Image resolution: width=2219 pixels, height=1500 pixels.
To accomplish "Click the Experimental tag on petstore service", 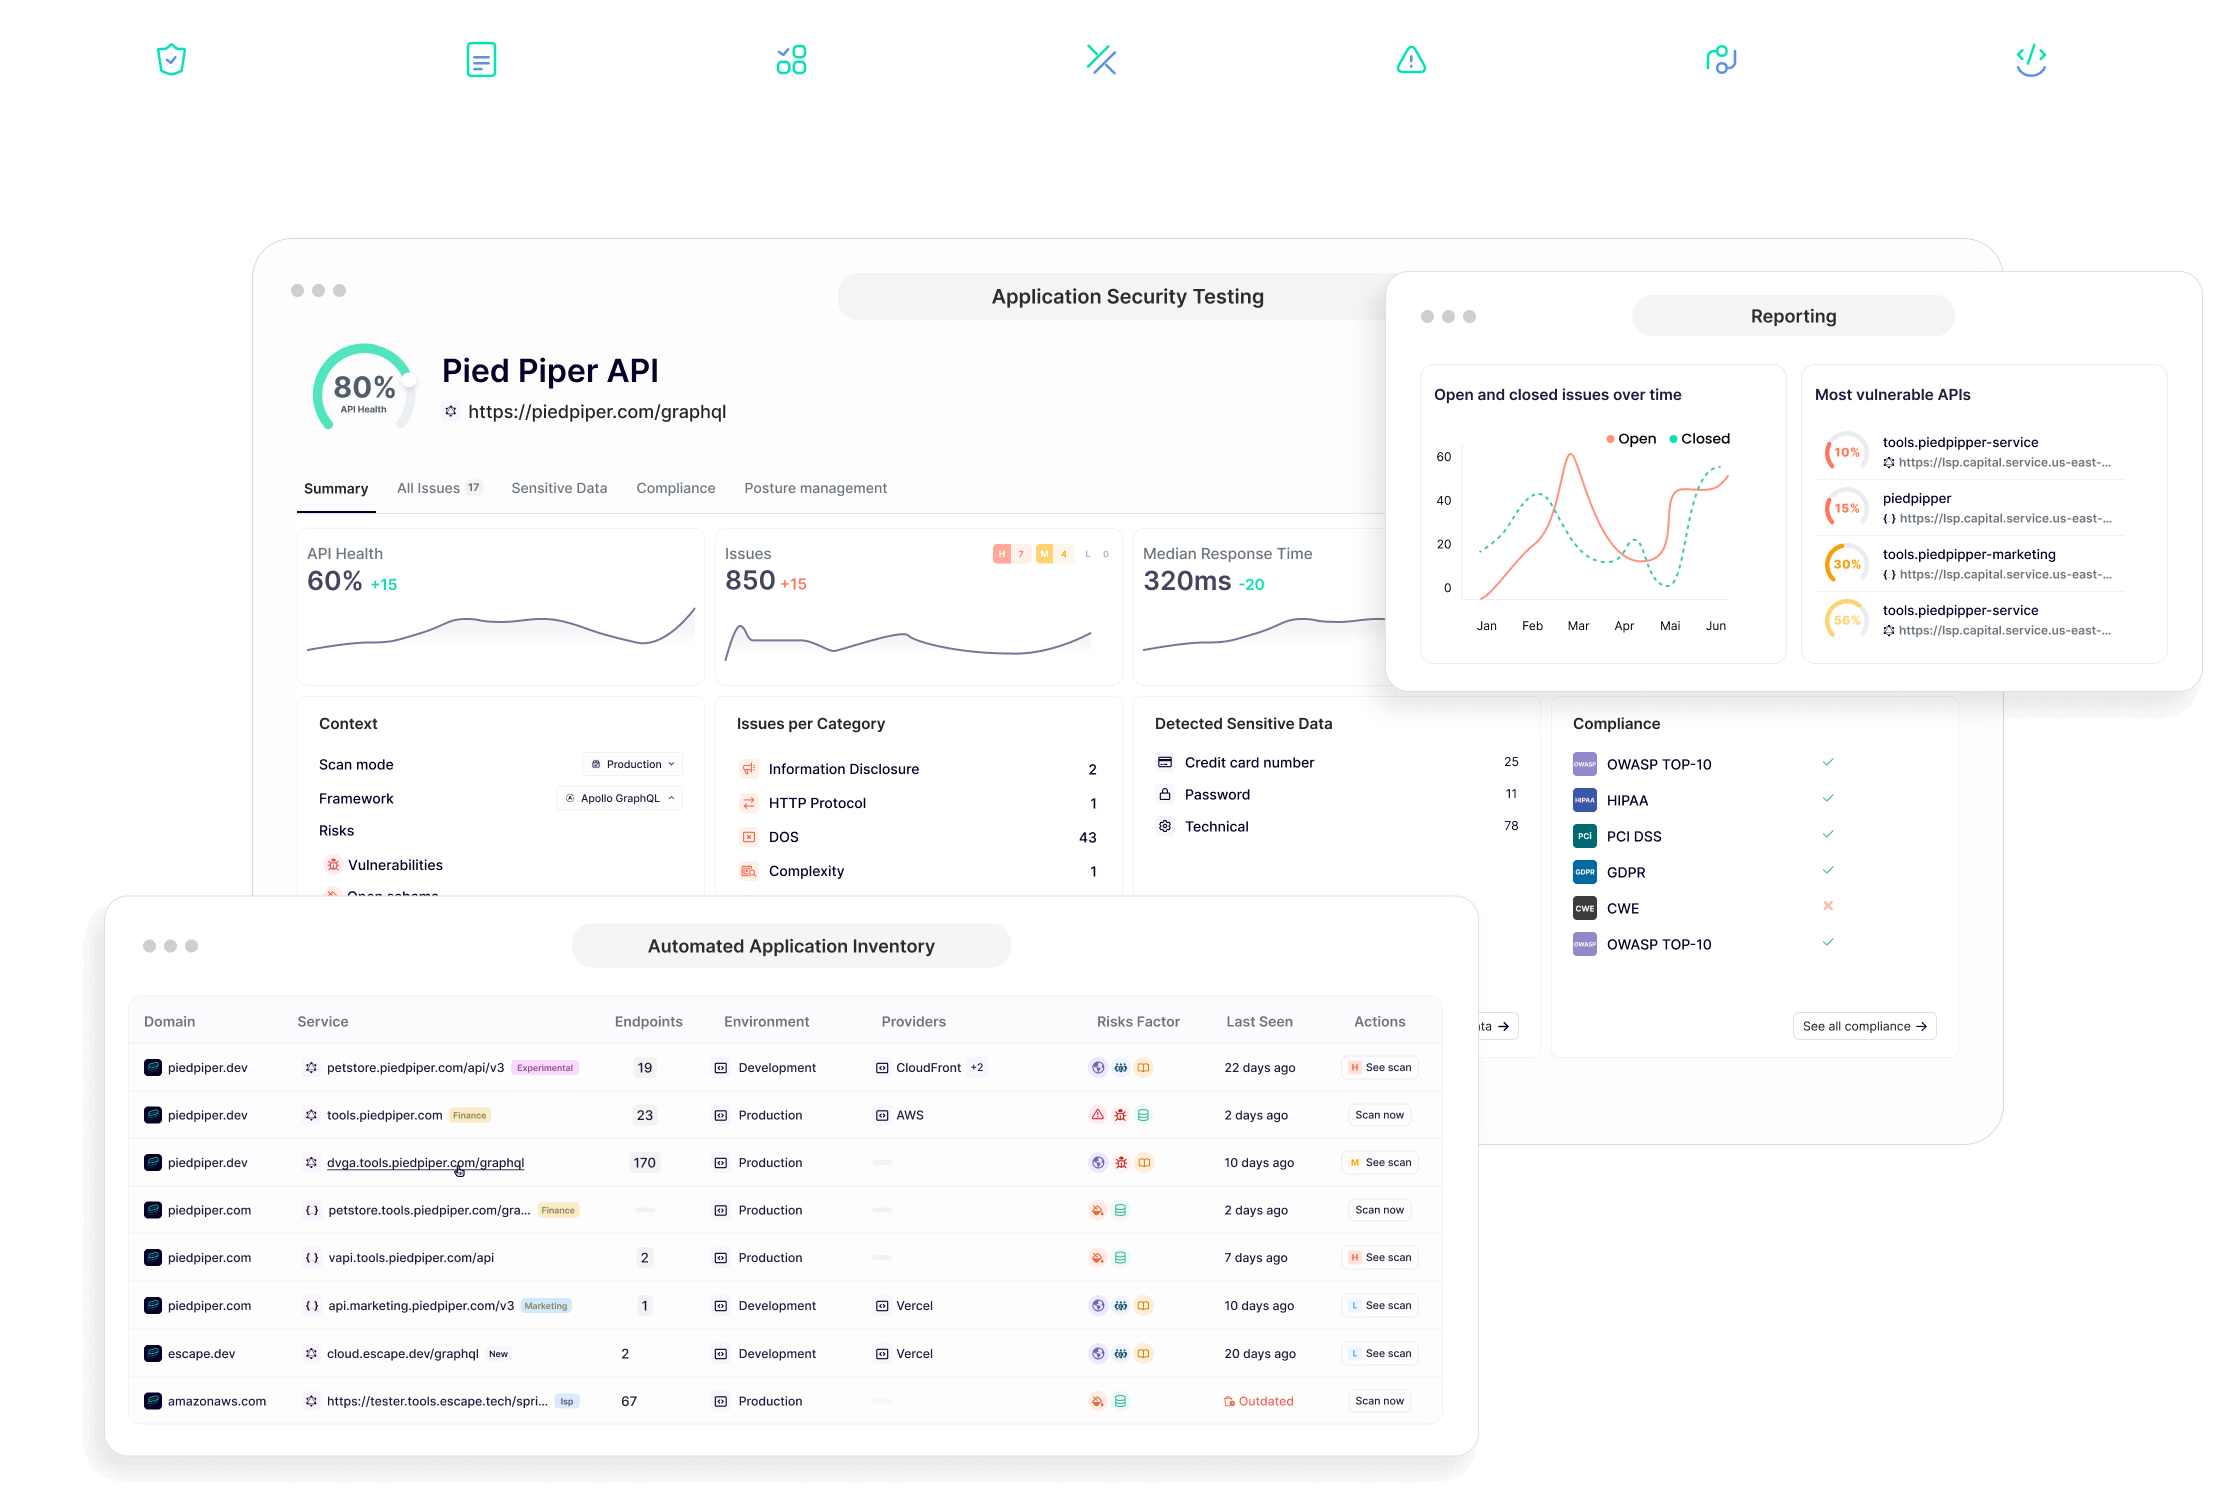I will point(545,1068).
